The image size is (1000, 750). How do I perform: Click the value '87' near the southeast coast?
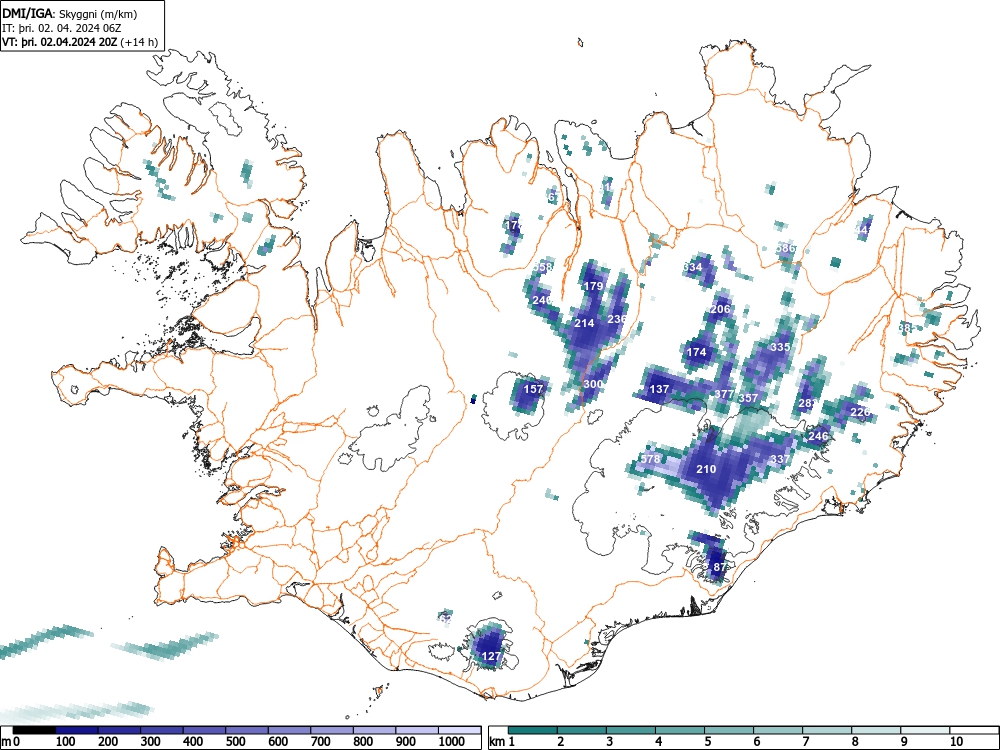point(720,567)
